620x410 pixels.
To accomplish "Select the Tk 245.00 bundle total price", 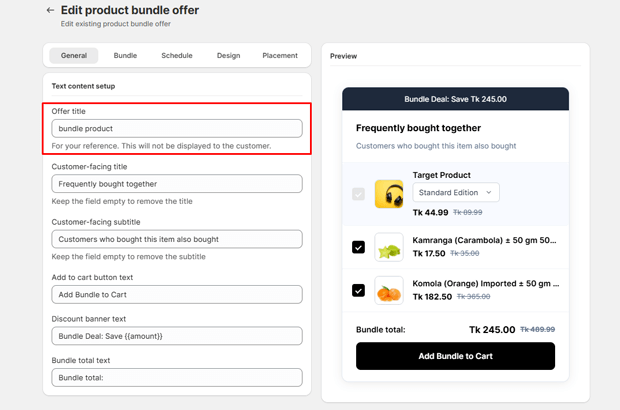I will tap(492, 330).
